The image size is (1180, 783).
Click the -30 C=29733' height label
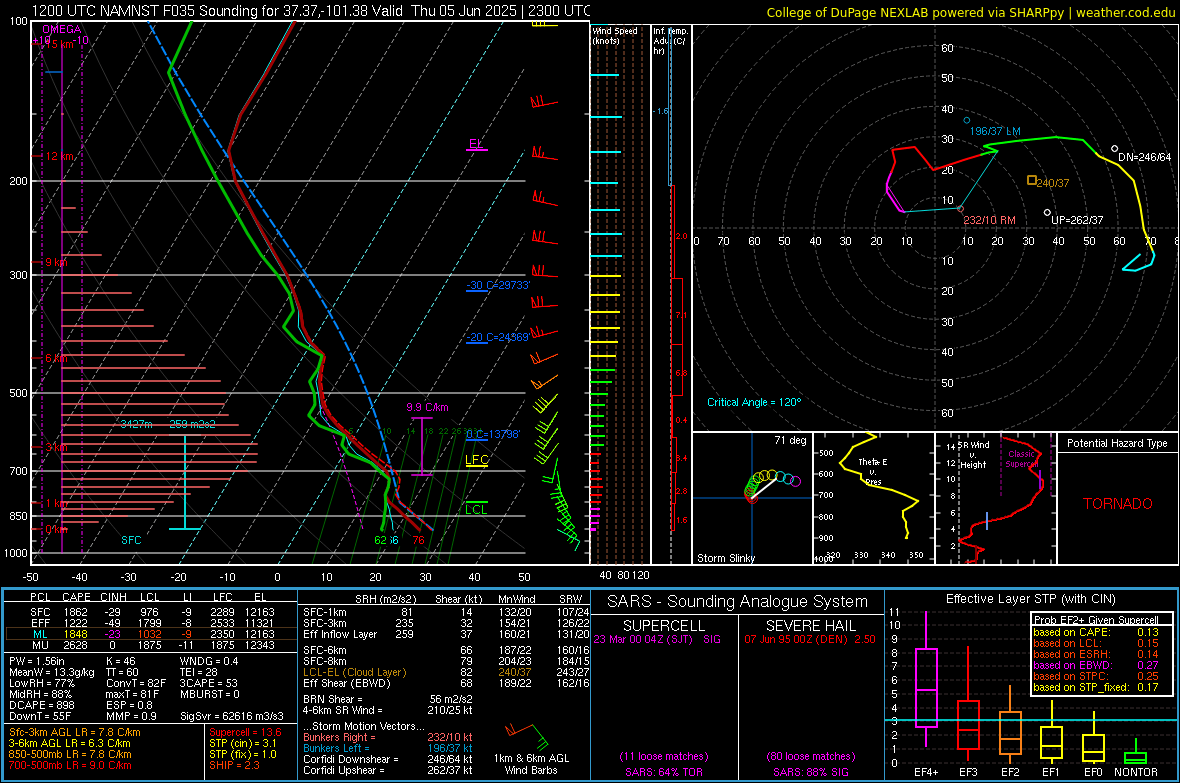point(498,285)
